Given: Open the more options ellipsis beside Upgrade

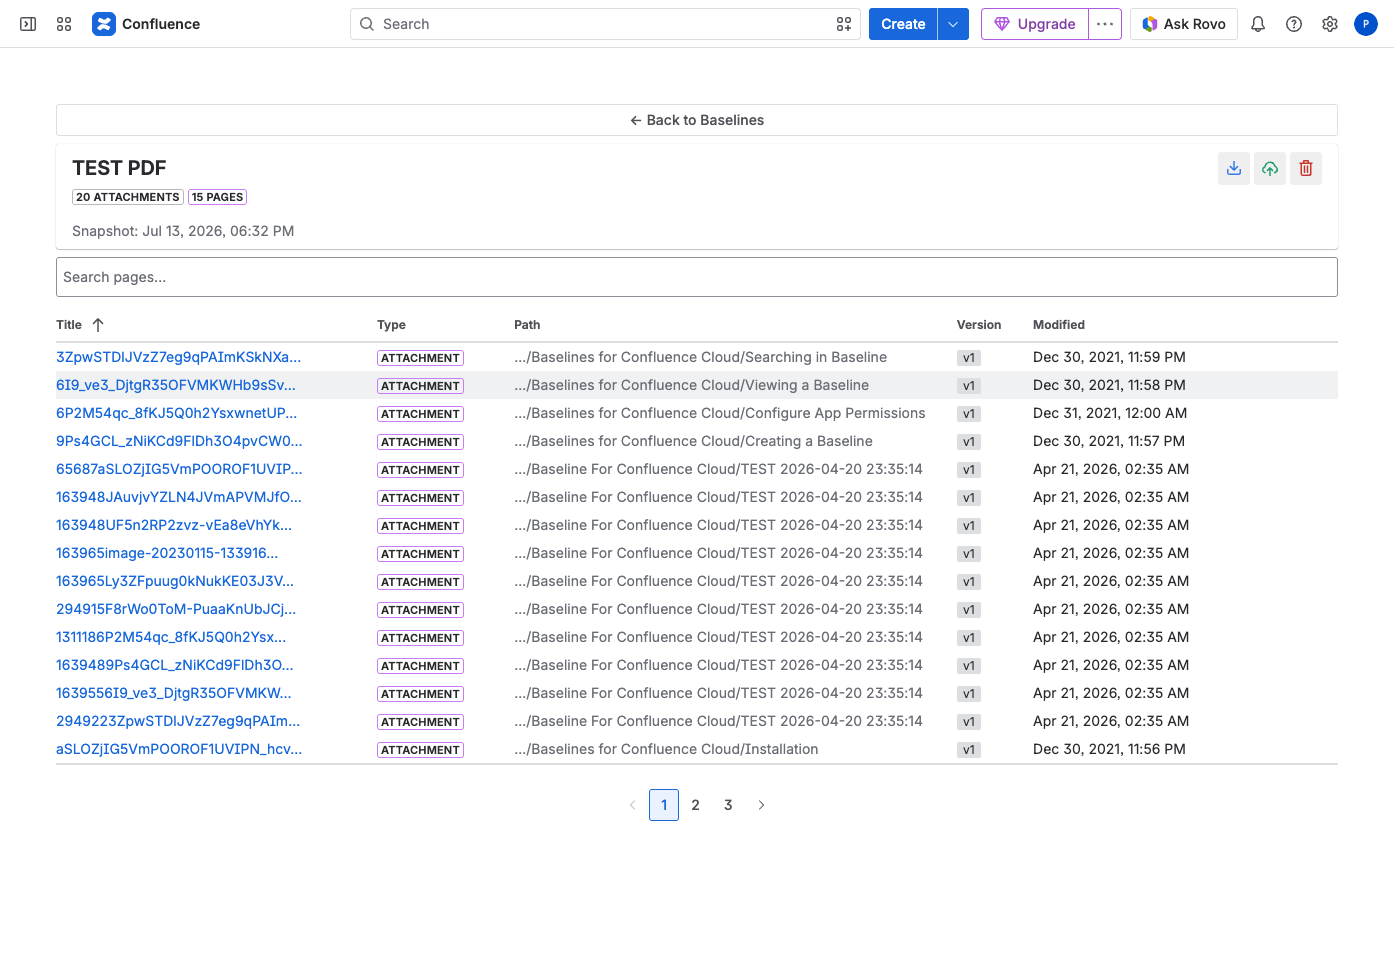Looking at the screenshot, I should [1105, 24].
